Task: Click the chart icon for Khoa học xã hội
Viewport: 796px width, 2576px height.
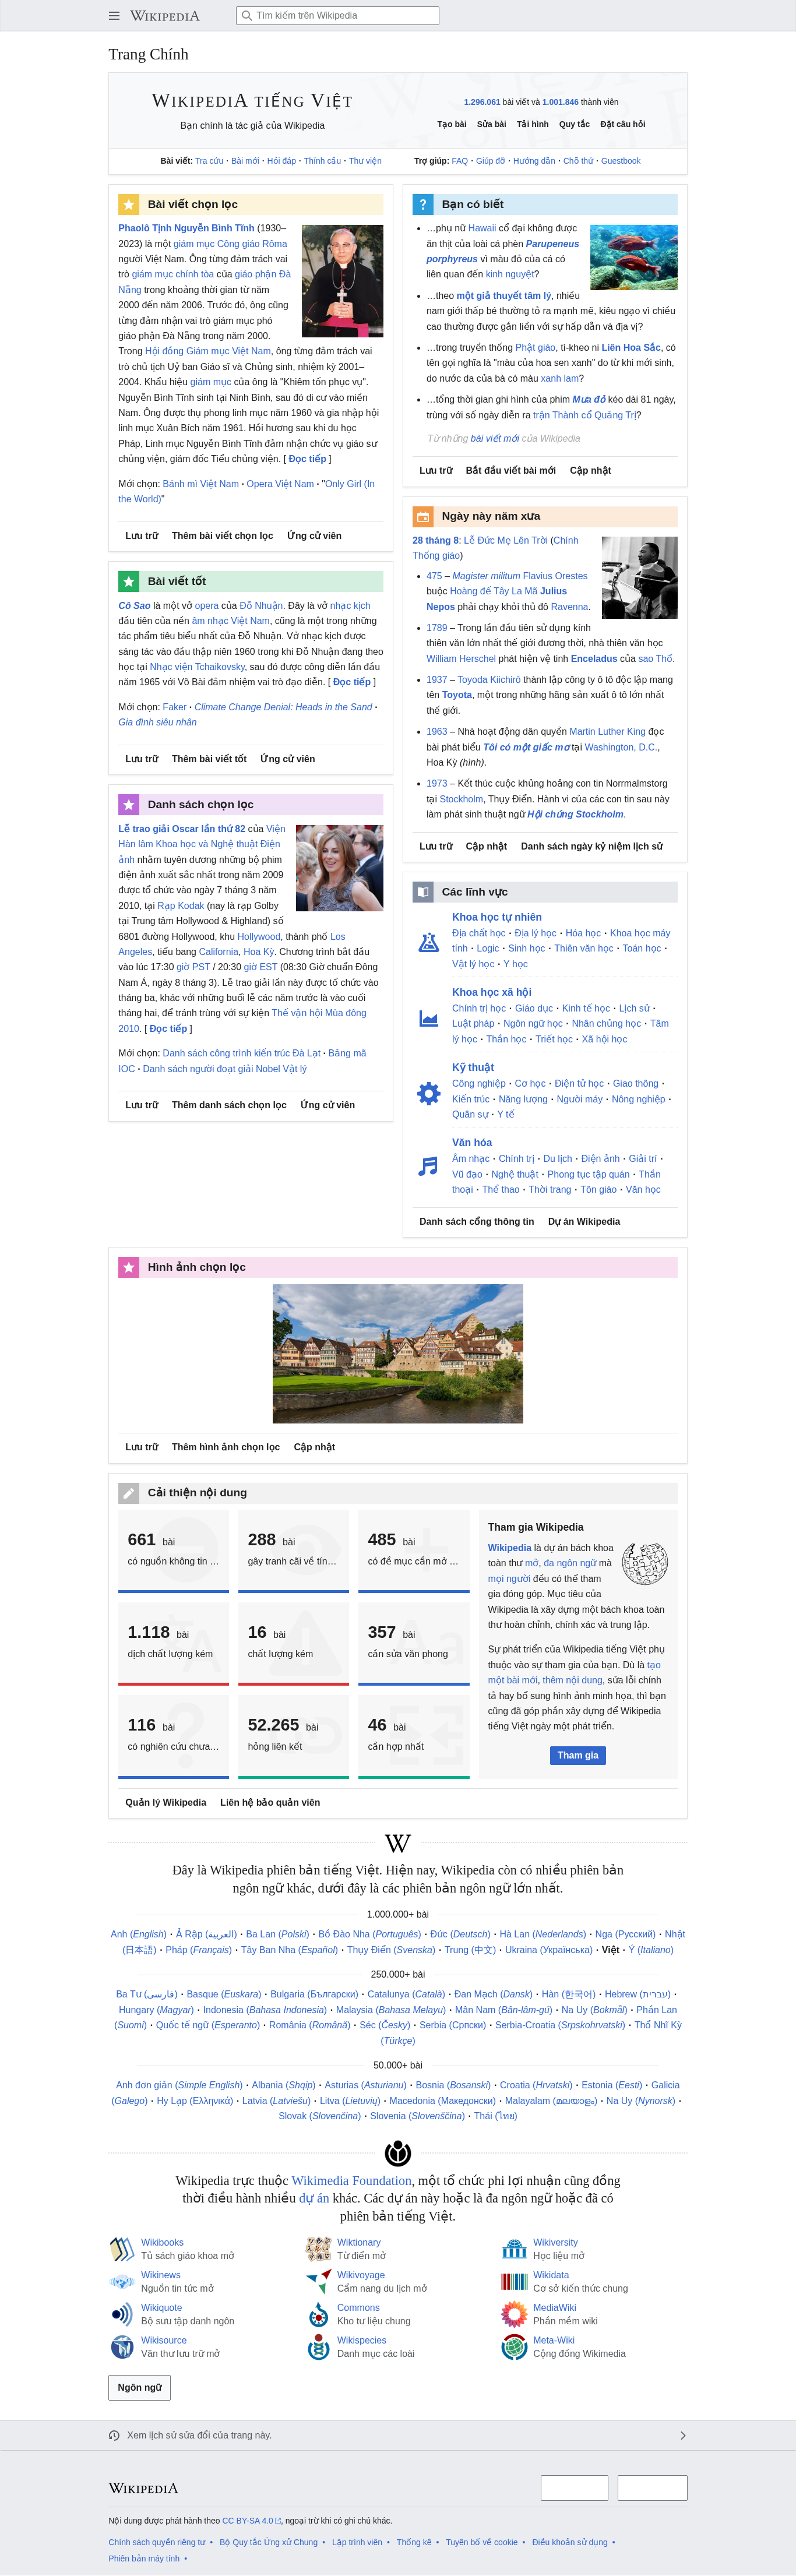Action: tap(429, 1018)
